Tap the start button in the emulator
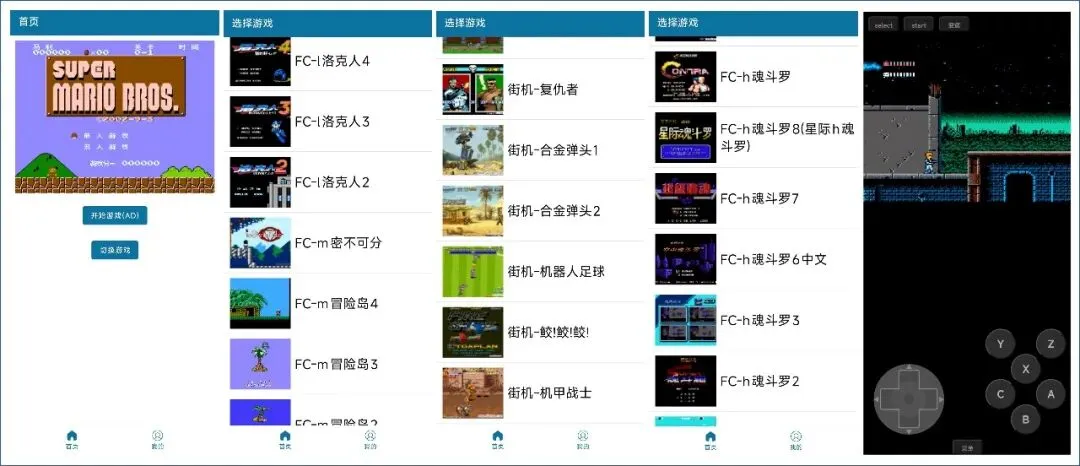This screenshot has height=466, width=1080. [x=919, y=25]
